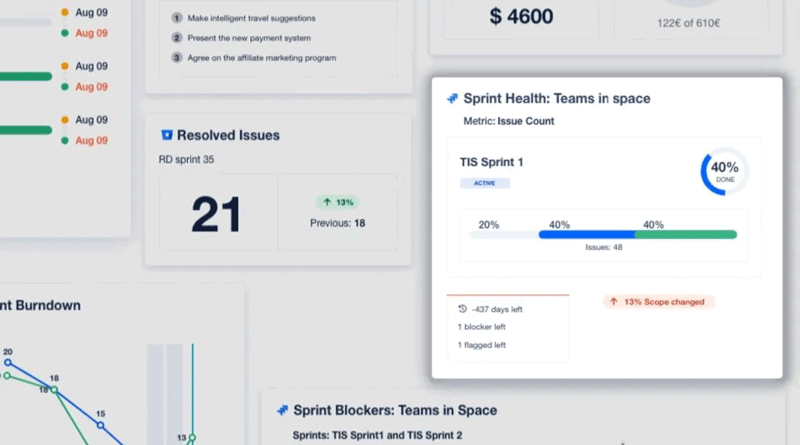Image resolution: width=800 pixels, height=445 pixels.
Task: Click the 13% Scope changed badge
Action: point(659,301)
